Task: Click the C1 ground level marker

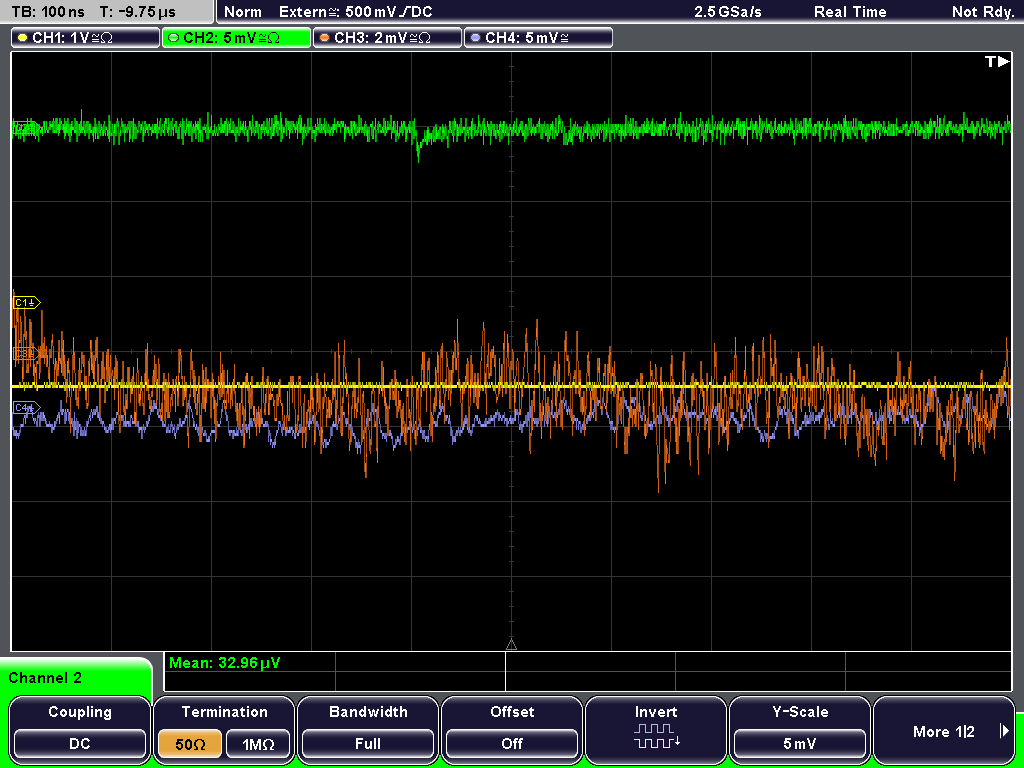Action: (x=27, y=303)
